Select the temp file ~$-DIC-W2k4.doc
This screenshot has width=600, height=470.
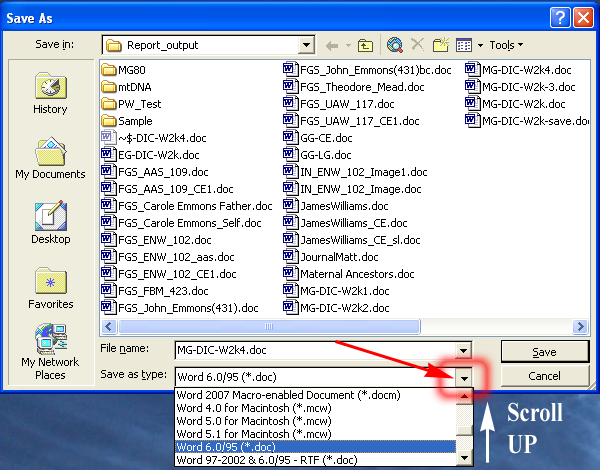pos(154,138)
